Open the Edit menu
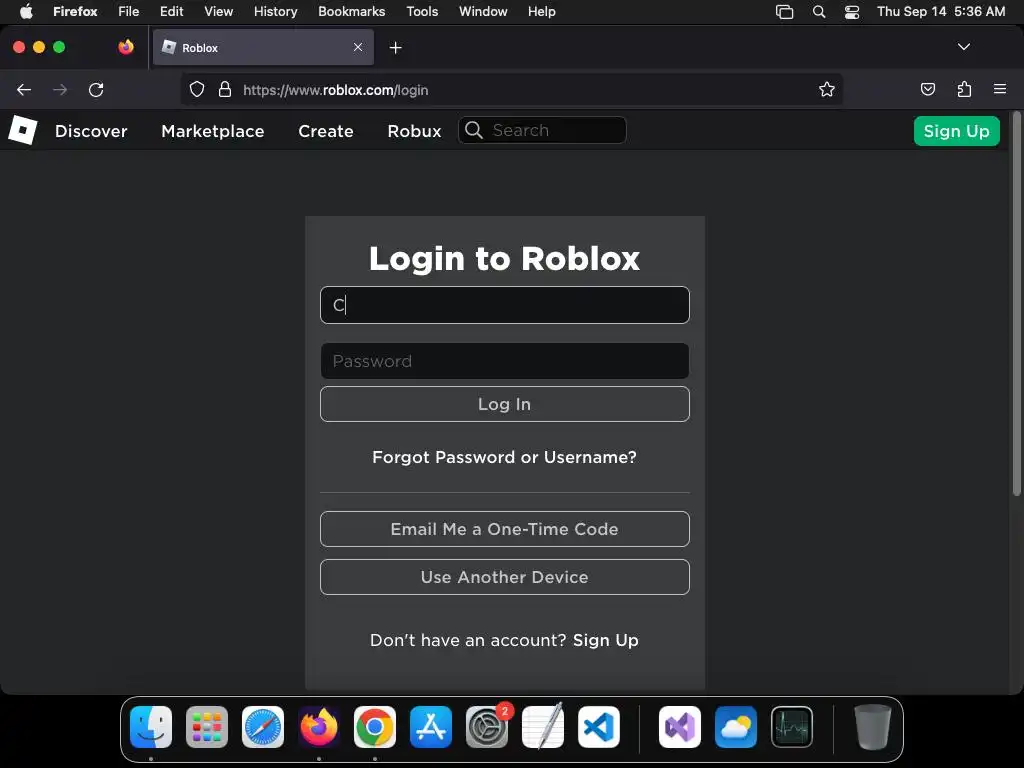Image resolution: width=1024 pixels, height=768 pixels. click(171, 12)
